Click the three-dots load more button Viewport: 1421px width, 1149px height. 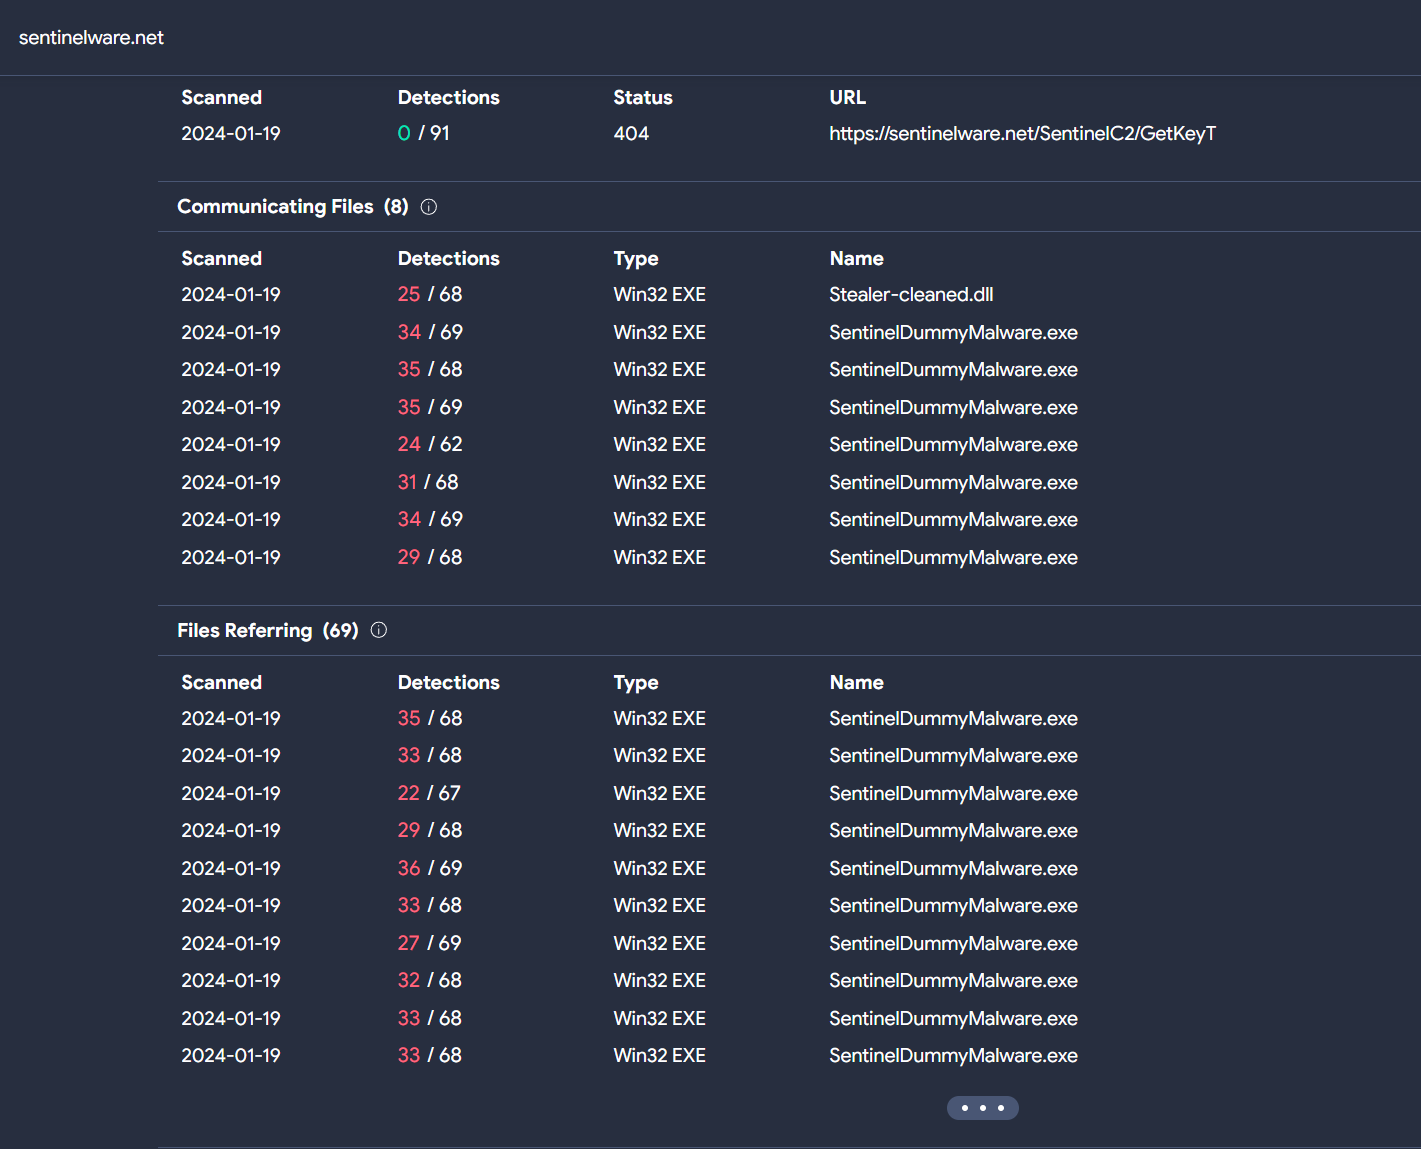(982, 1108)
